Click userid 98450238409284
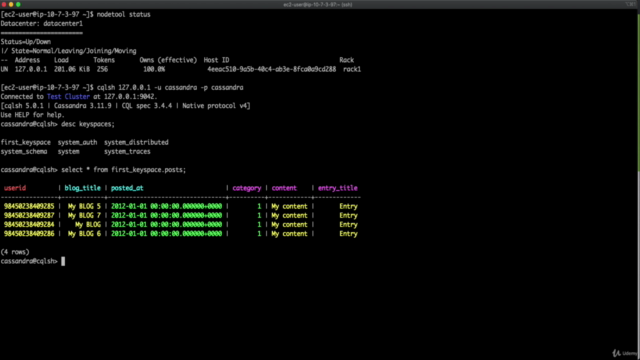 click(29, 224)
